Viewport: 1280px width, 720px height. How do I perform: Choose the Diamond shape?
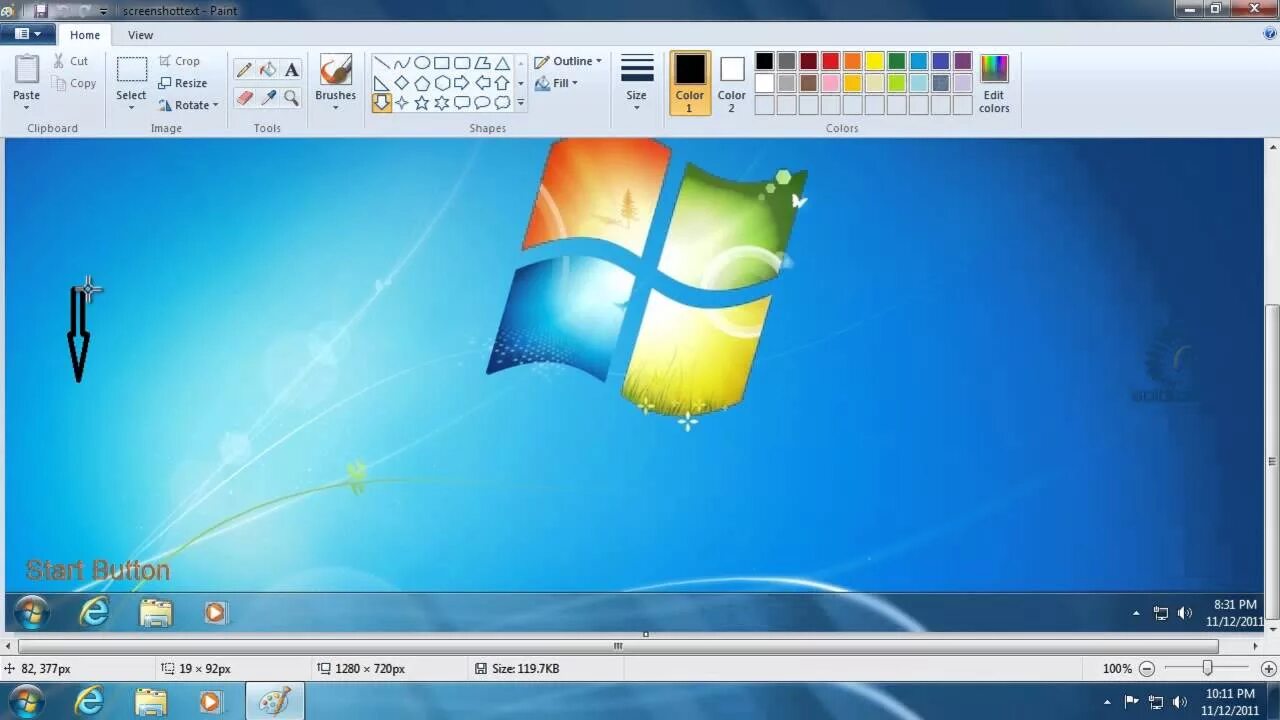(402, 83)
